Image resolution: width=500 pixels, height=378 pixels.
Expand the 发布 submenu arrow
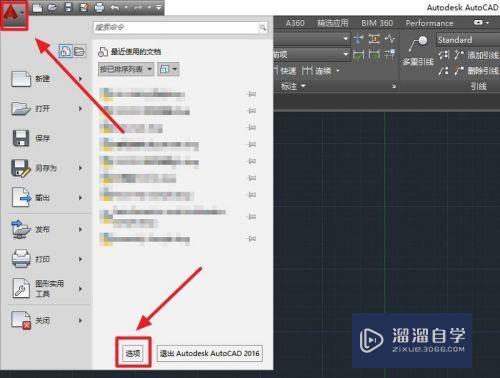pos(80,229)
